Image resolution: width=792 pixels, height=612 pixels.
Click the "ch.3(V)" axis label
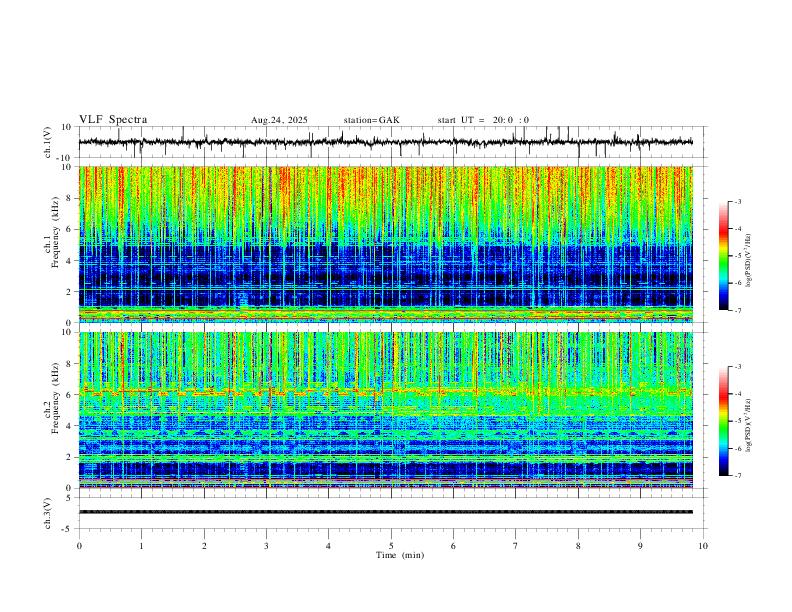point(48,513)
